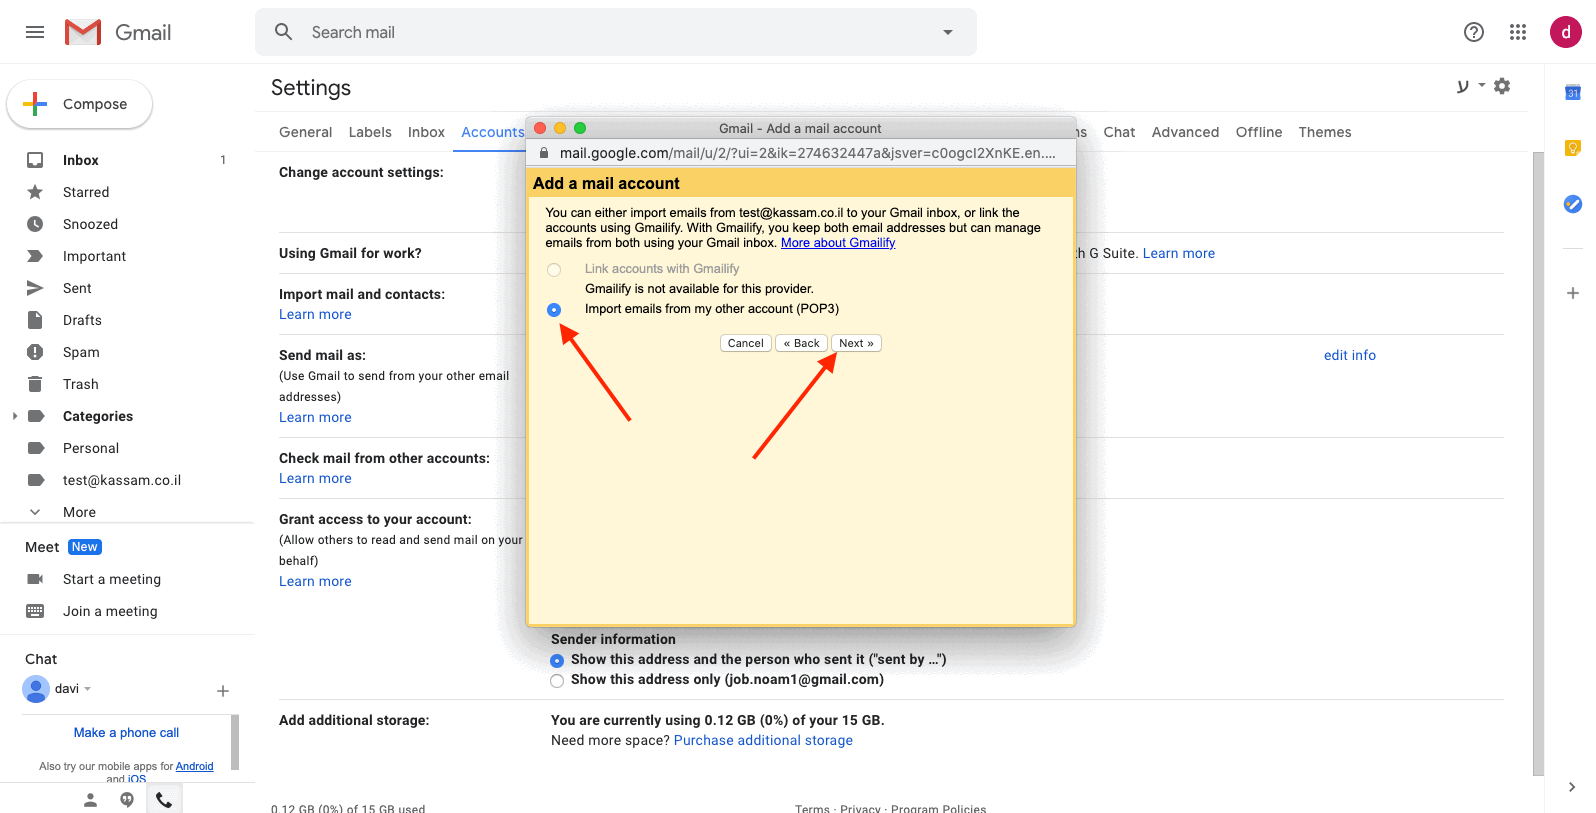Start a new chat with plus icon
This screenshot has width=1596, height=813.
(223, 691)
